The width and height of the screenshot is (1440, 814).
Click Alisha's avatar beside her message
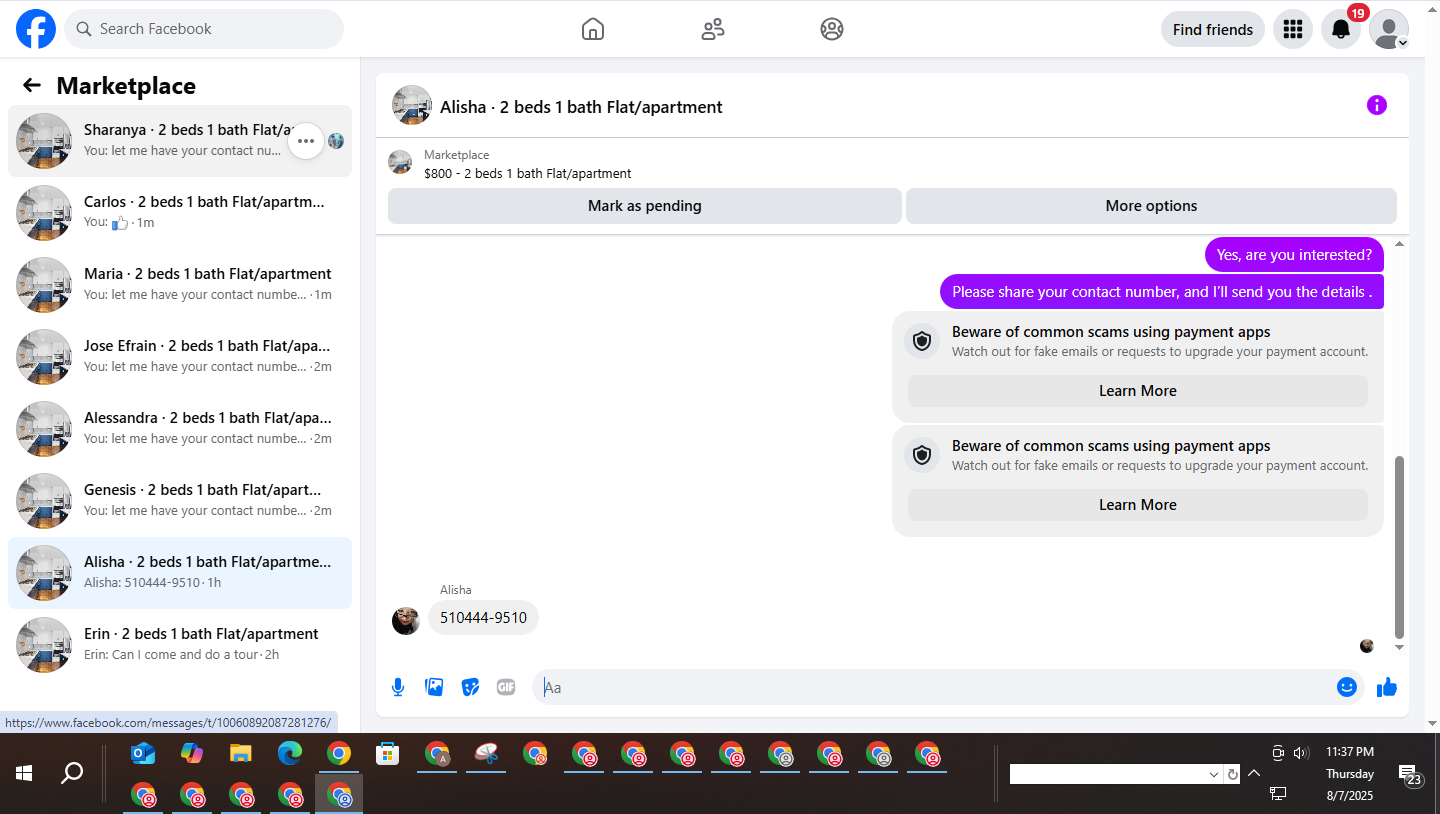pos(406,621)
